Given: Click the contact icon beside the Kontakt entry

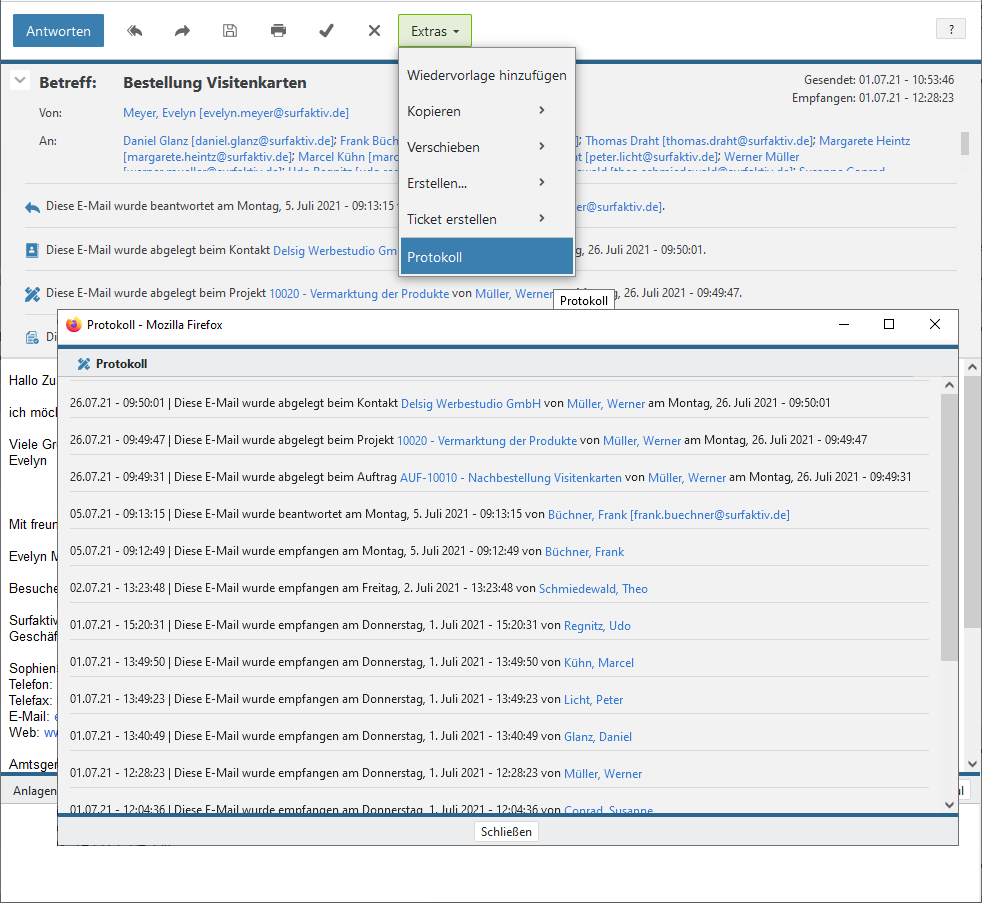Looking at the screenshot, I should coord(32,250).
